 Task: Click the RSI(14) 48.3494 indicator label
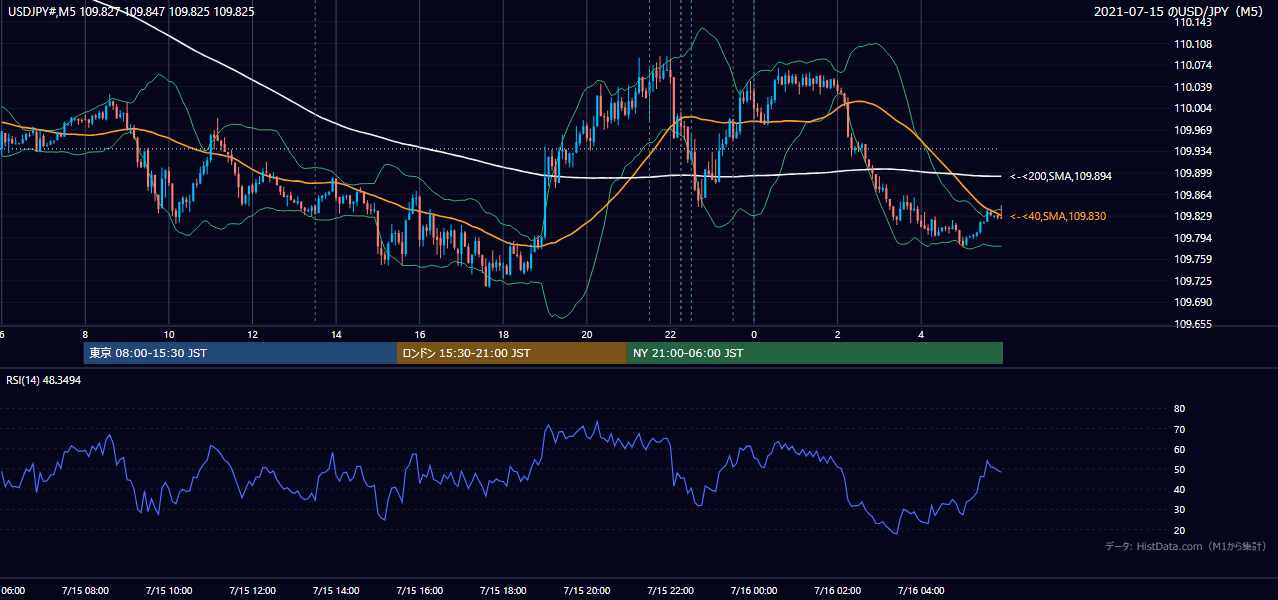(45, 380)
